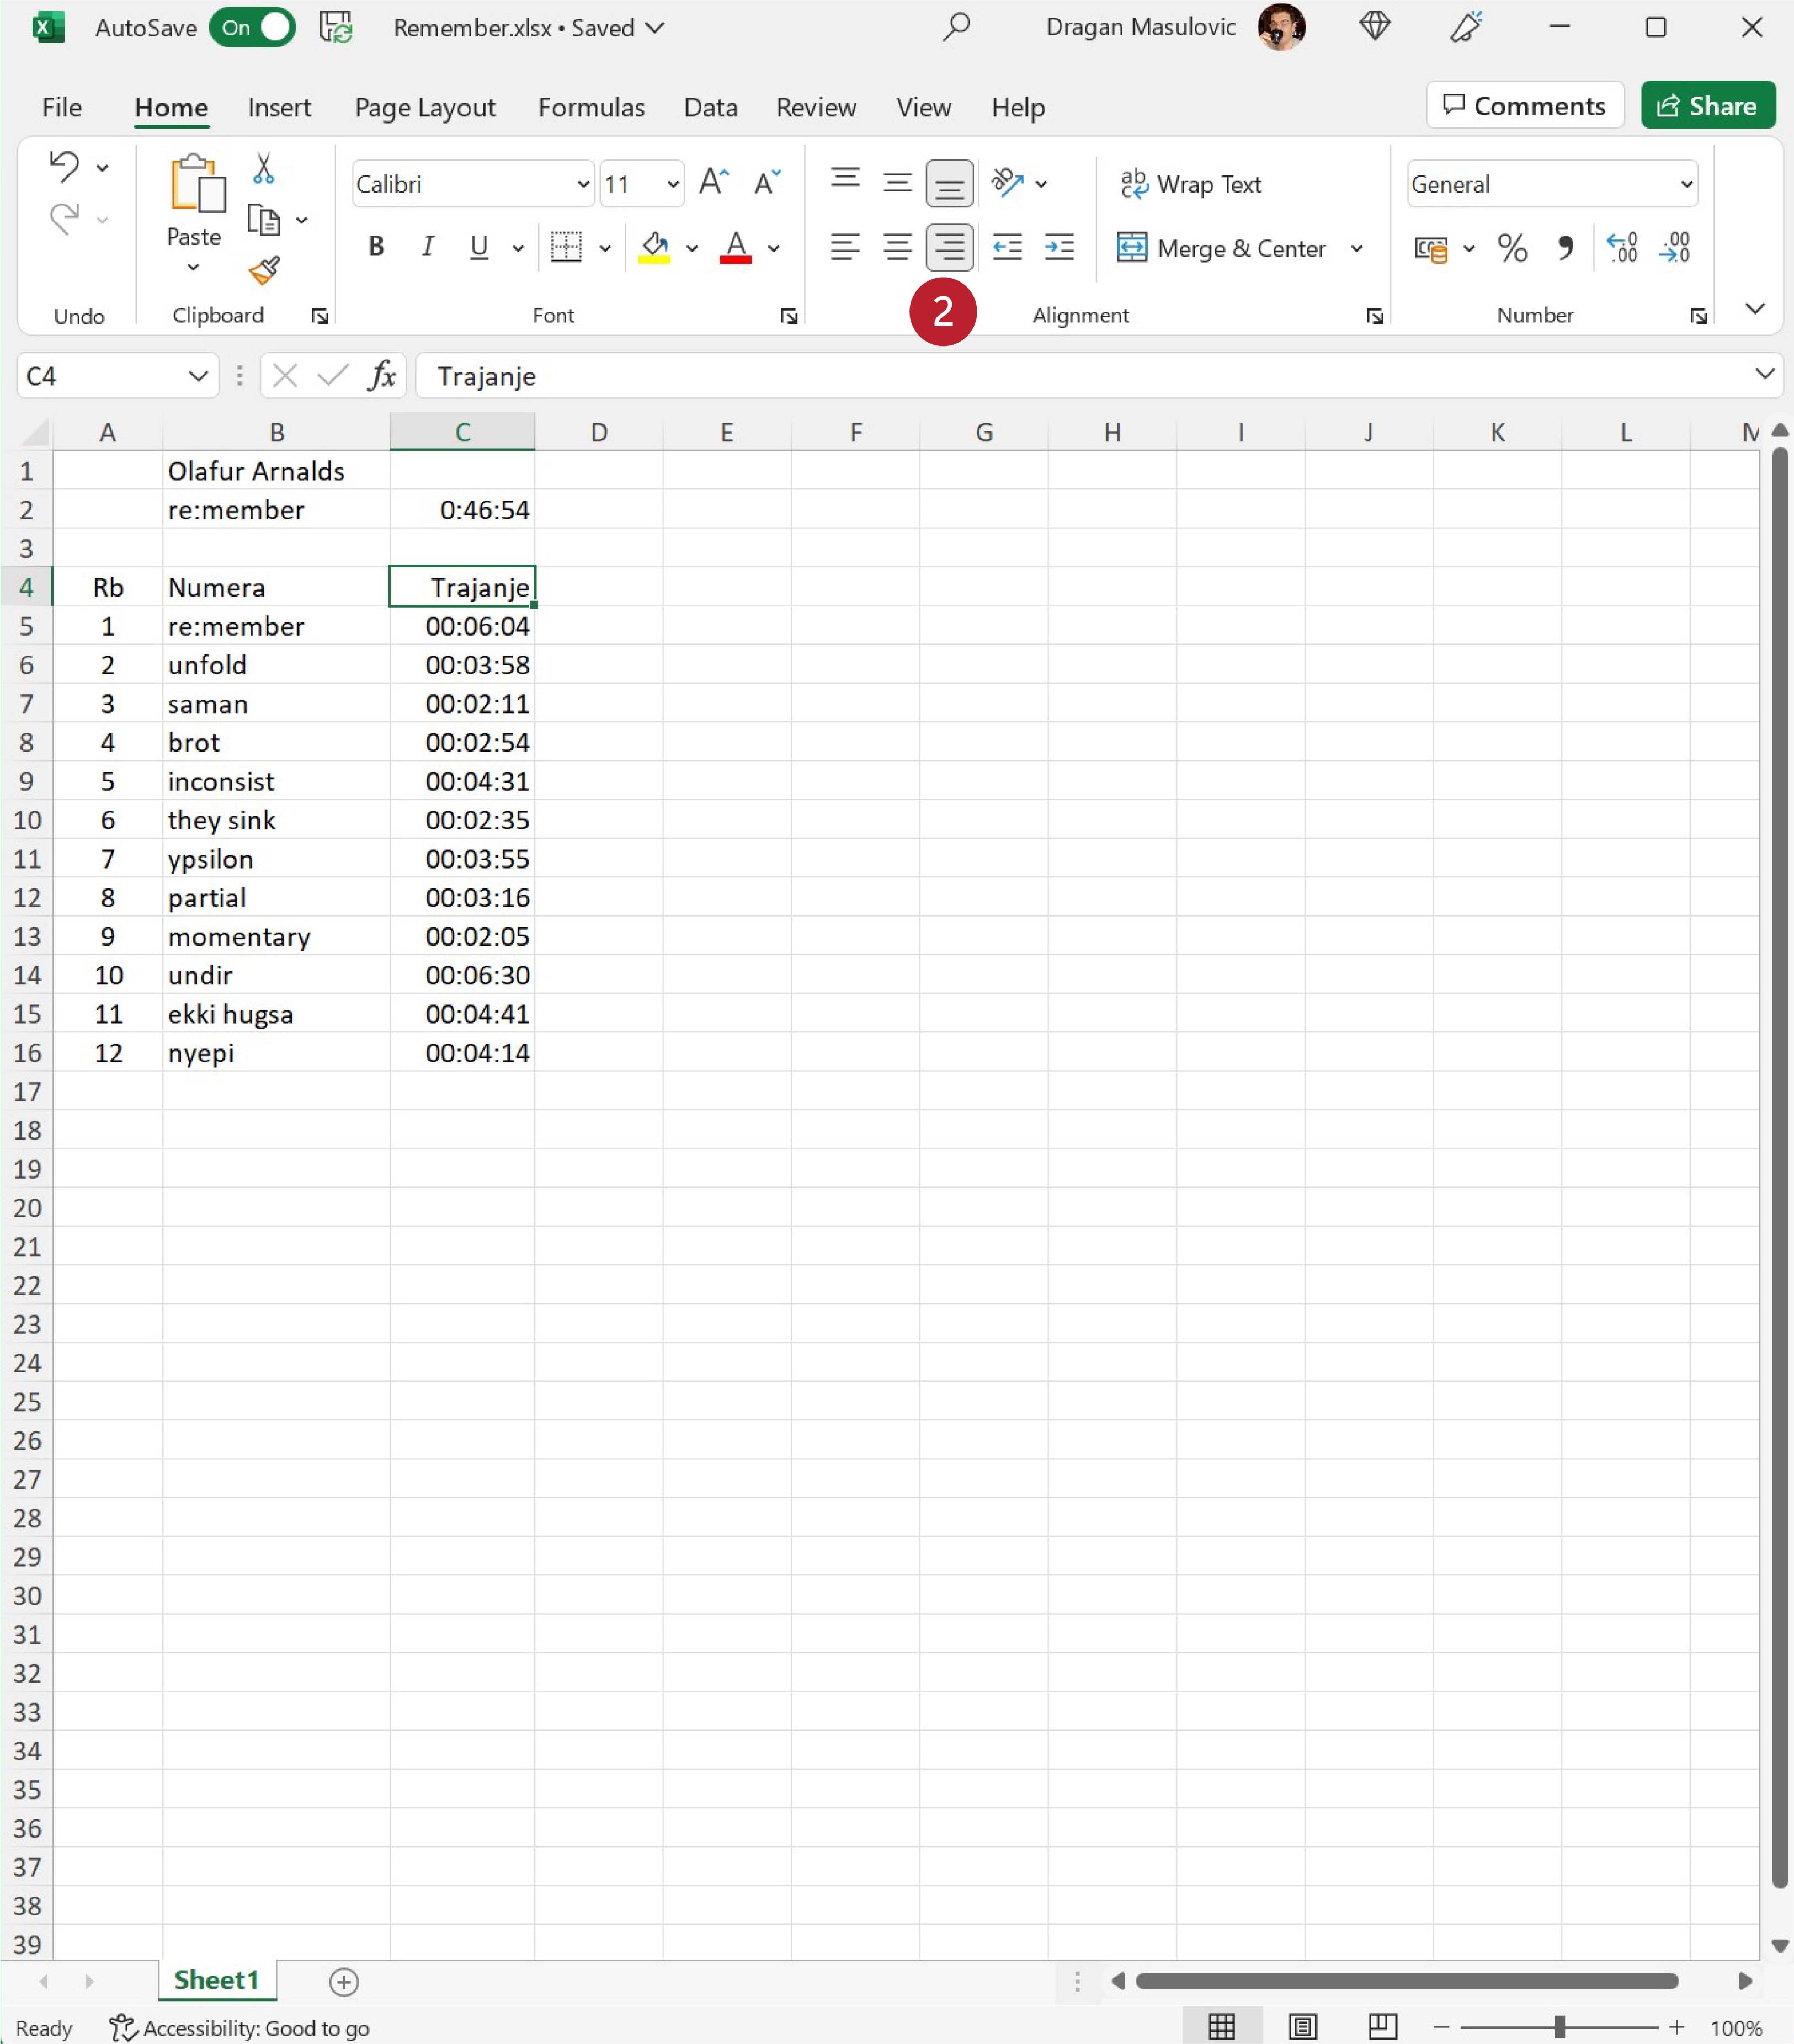Open the Comments pane button
The width and height of the screenshot is (1794, 2044).
[1525, 106]
